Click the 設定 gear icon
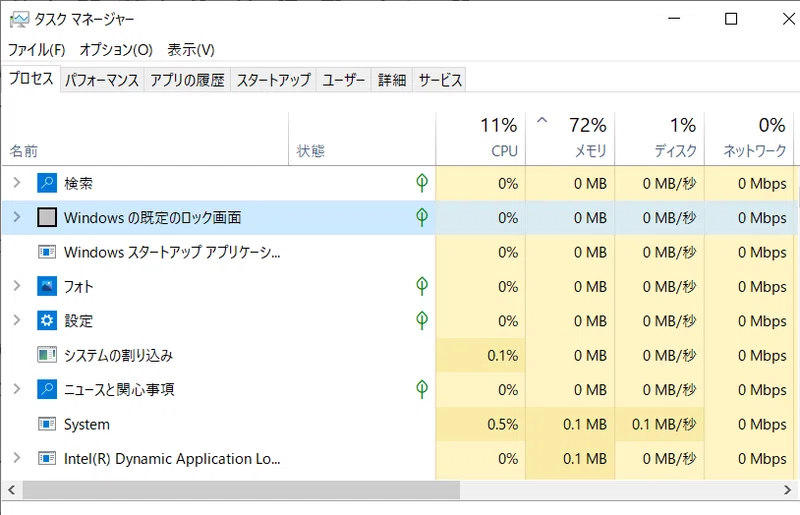This screenshot has height=515, width=800. tap(47, 321)
